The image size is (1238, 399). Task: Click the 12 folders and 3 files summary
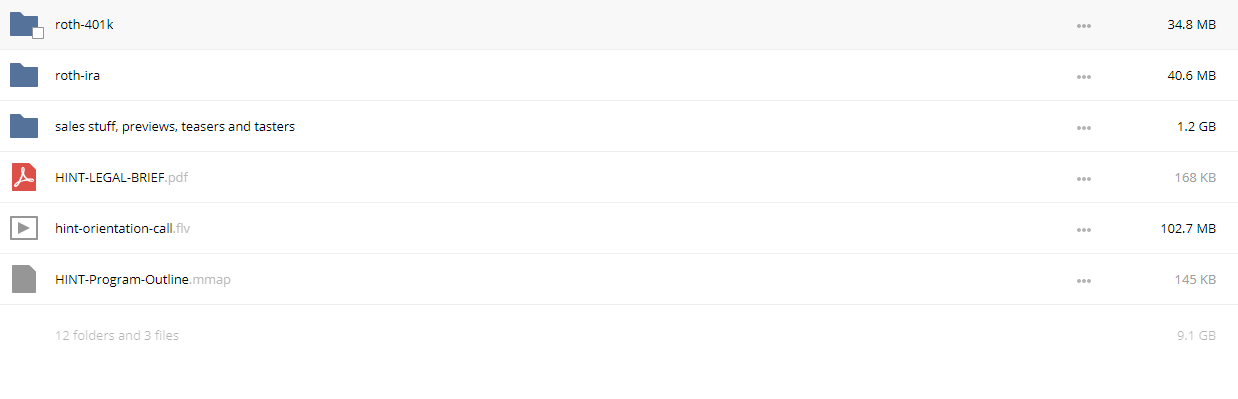[x=117, y=336]
